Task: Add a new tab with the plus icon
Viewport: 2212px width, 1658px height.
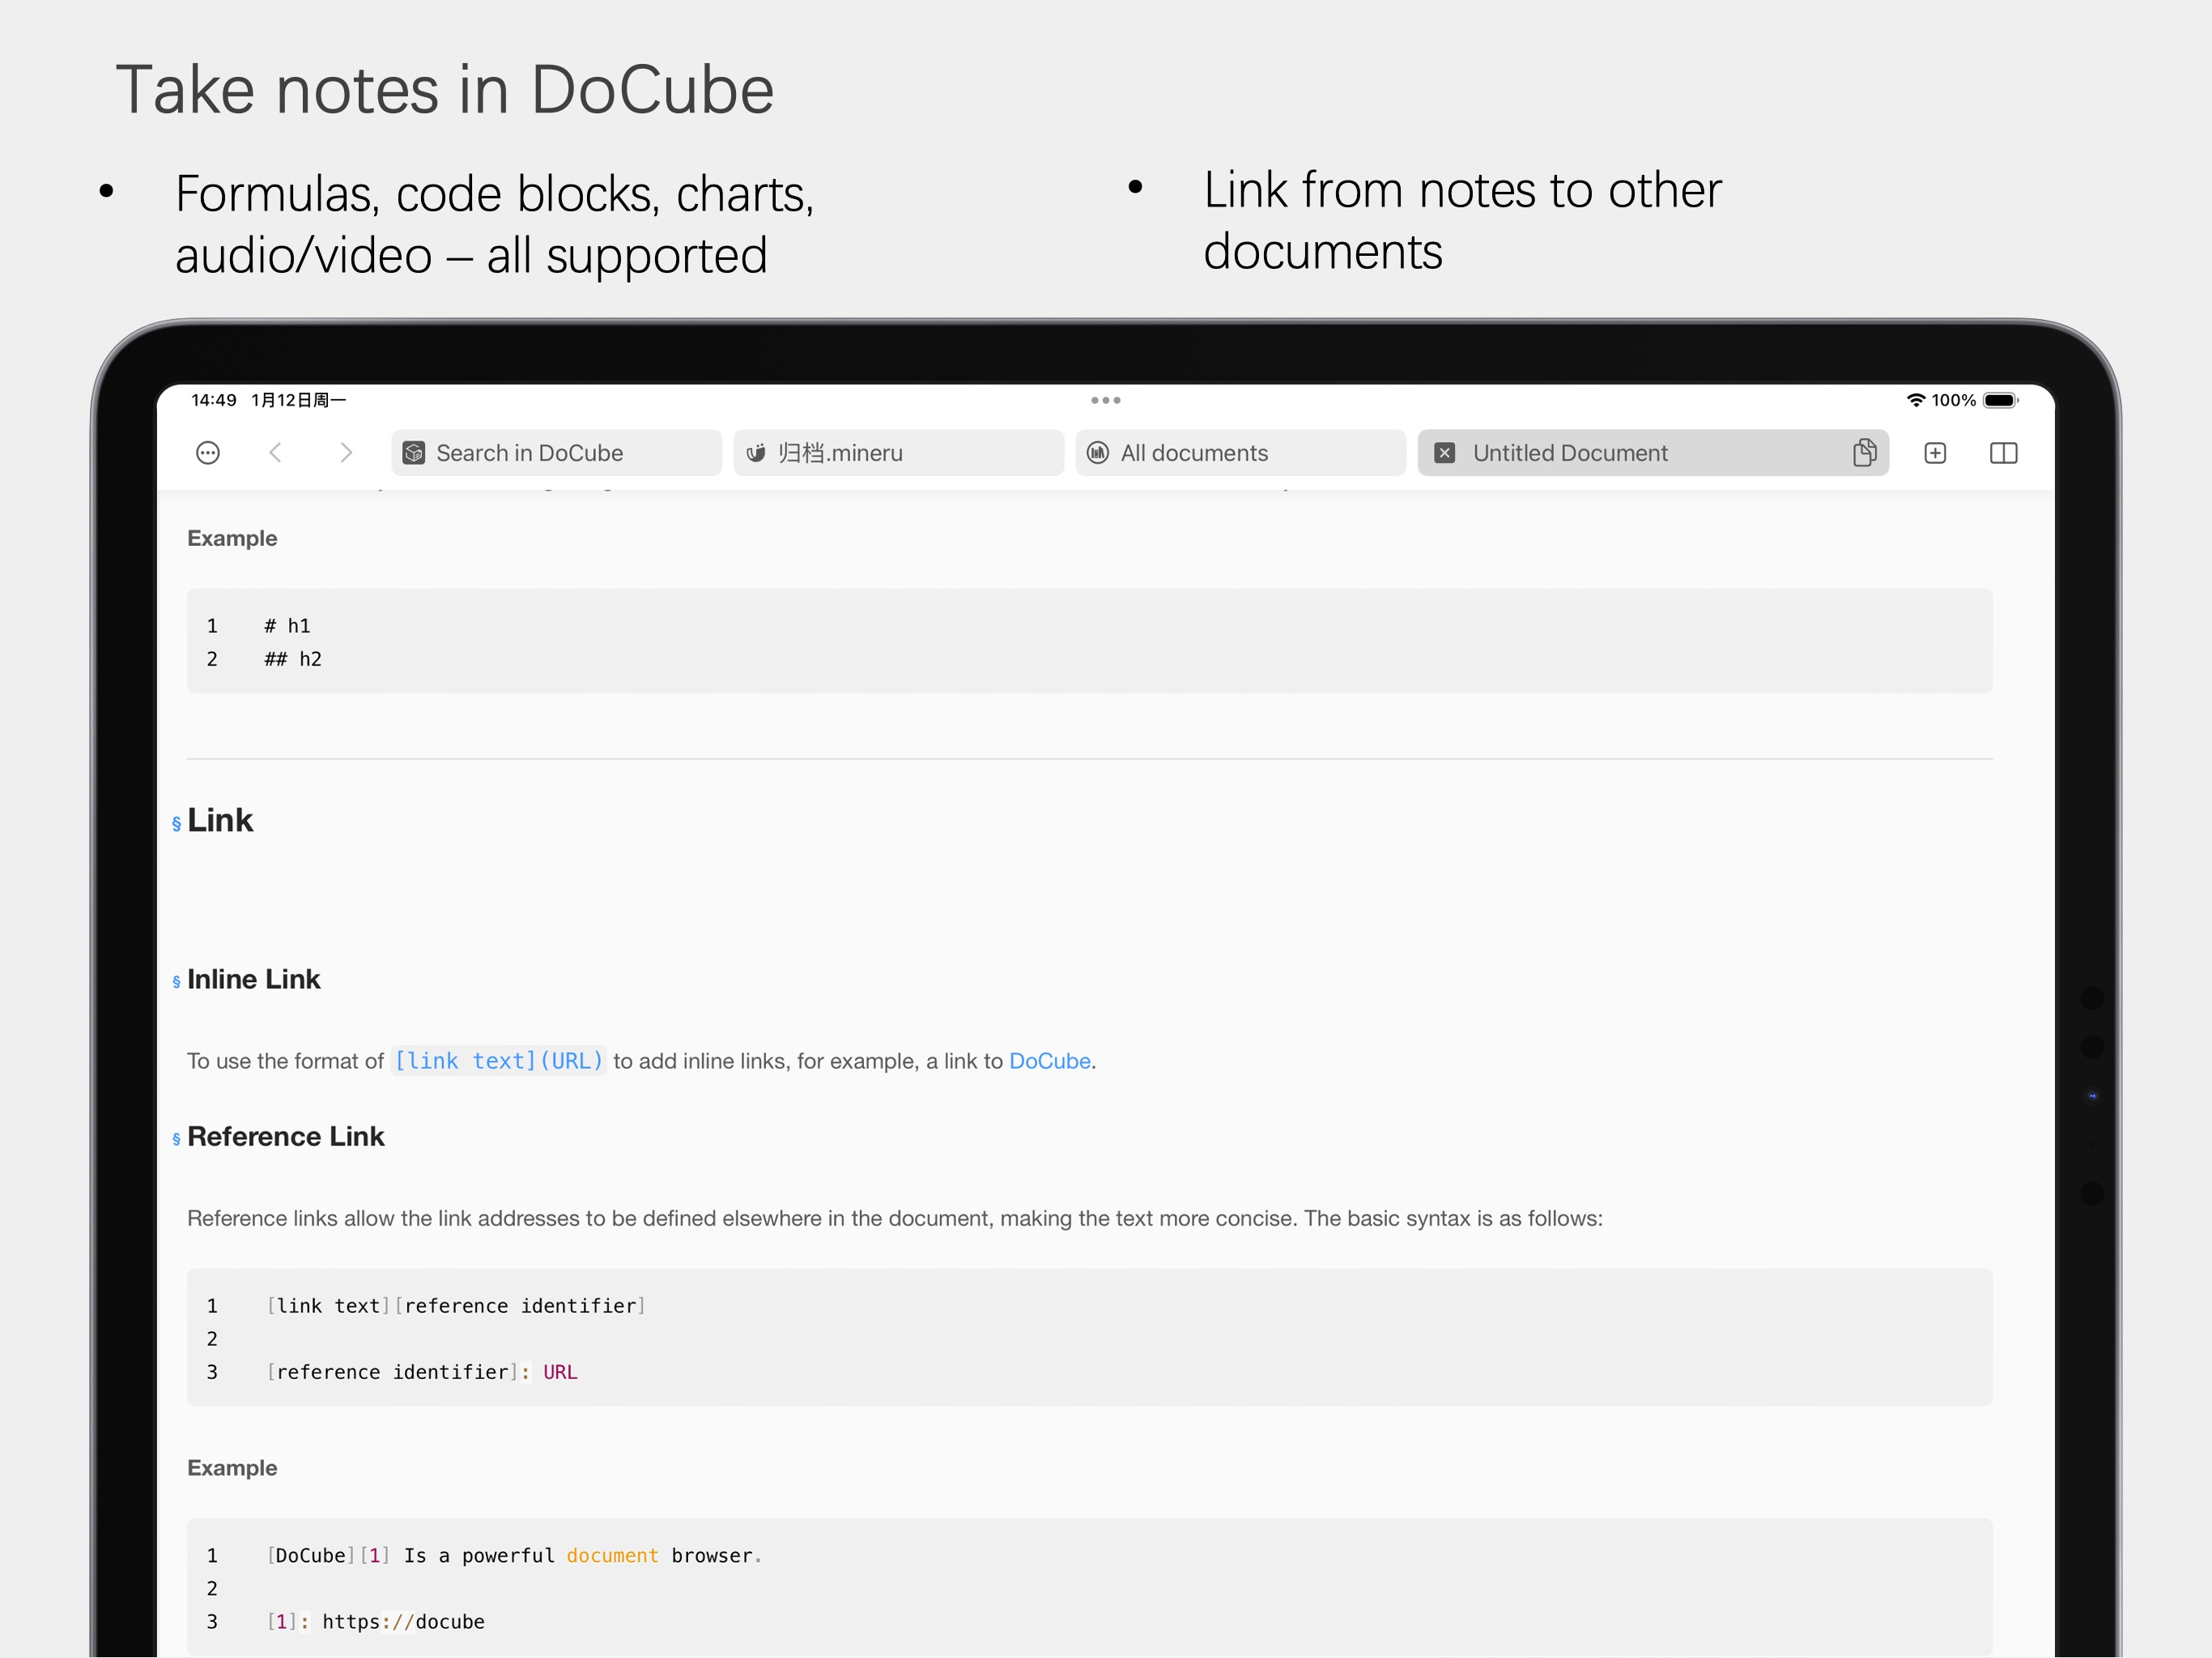Action: point(1935,453)
